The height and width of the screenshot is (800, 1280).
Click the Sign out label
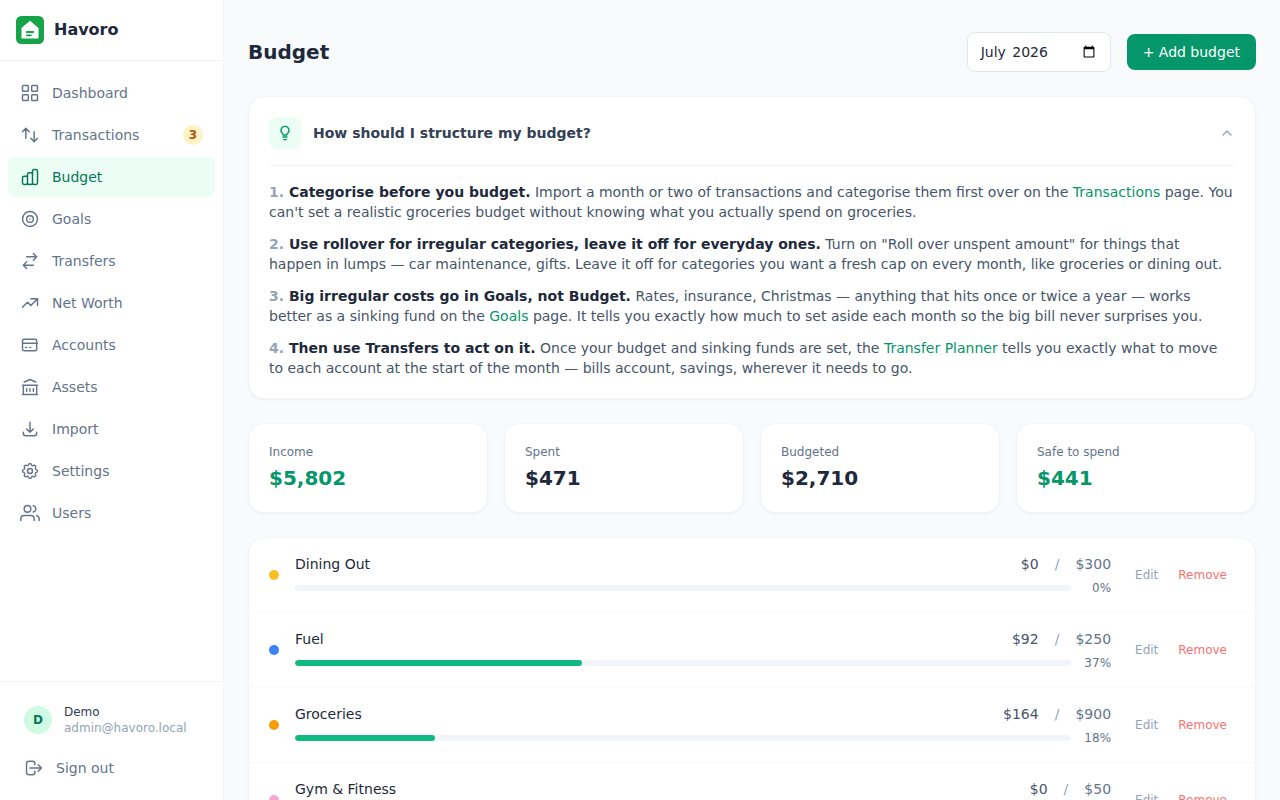pyautogui.click(x=85, y=768)
